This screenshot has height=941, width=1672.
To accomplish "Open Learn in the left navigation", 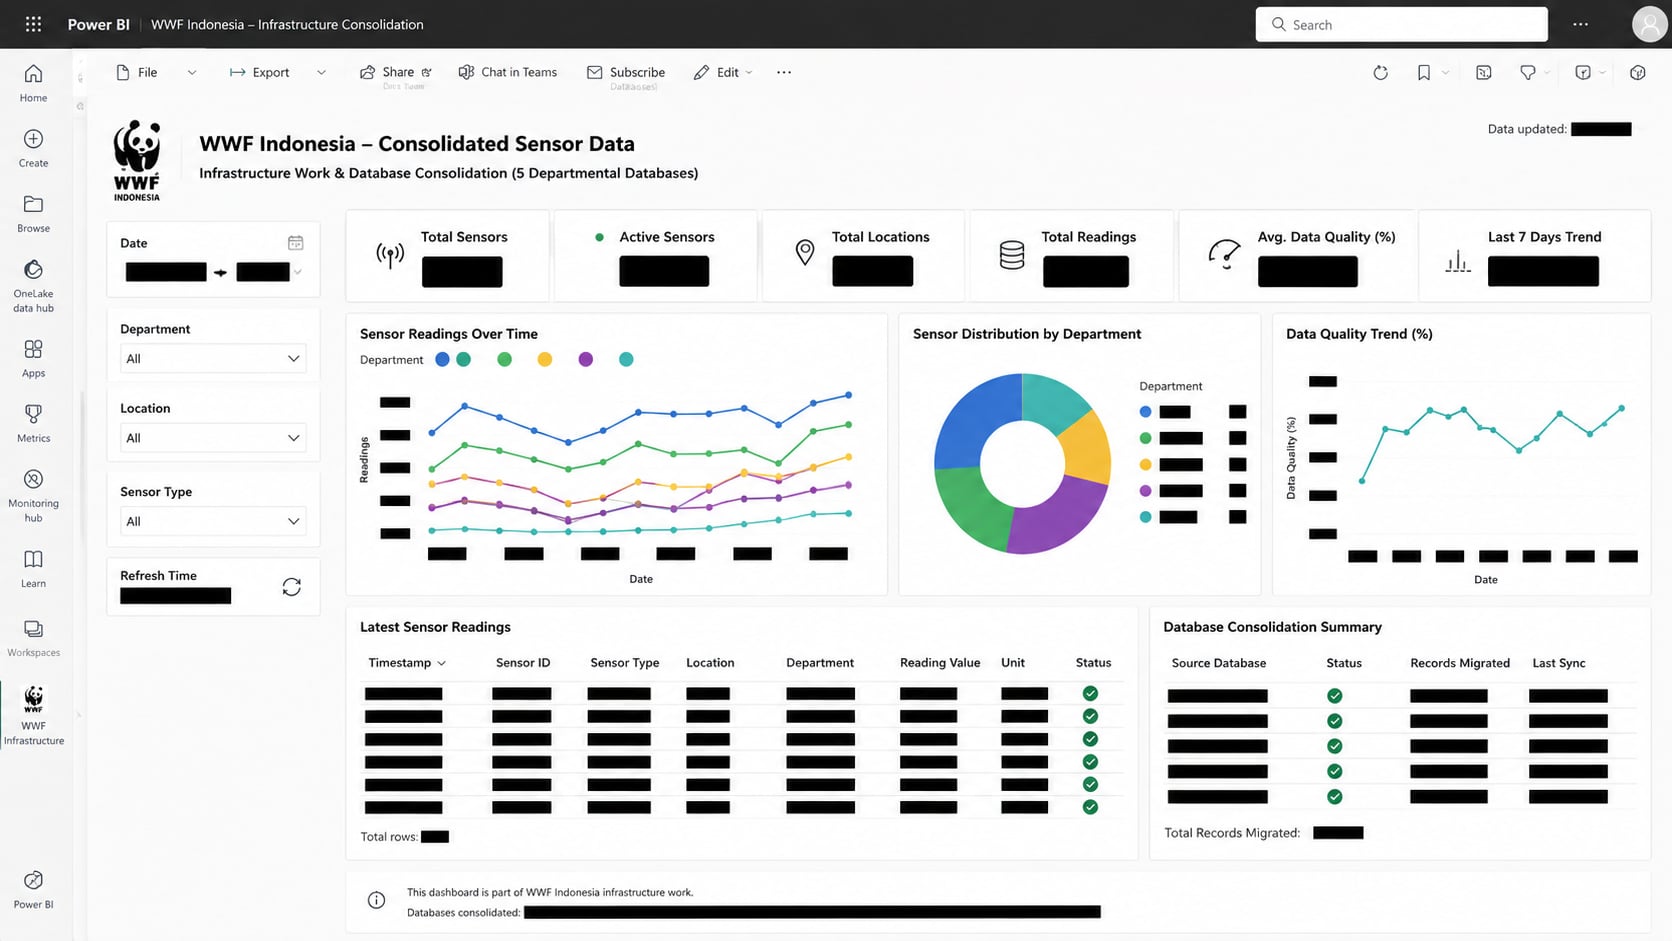I will 33,568.
